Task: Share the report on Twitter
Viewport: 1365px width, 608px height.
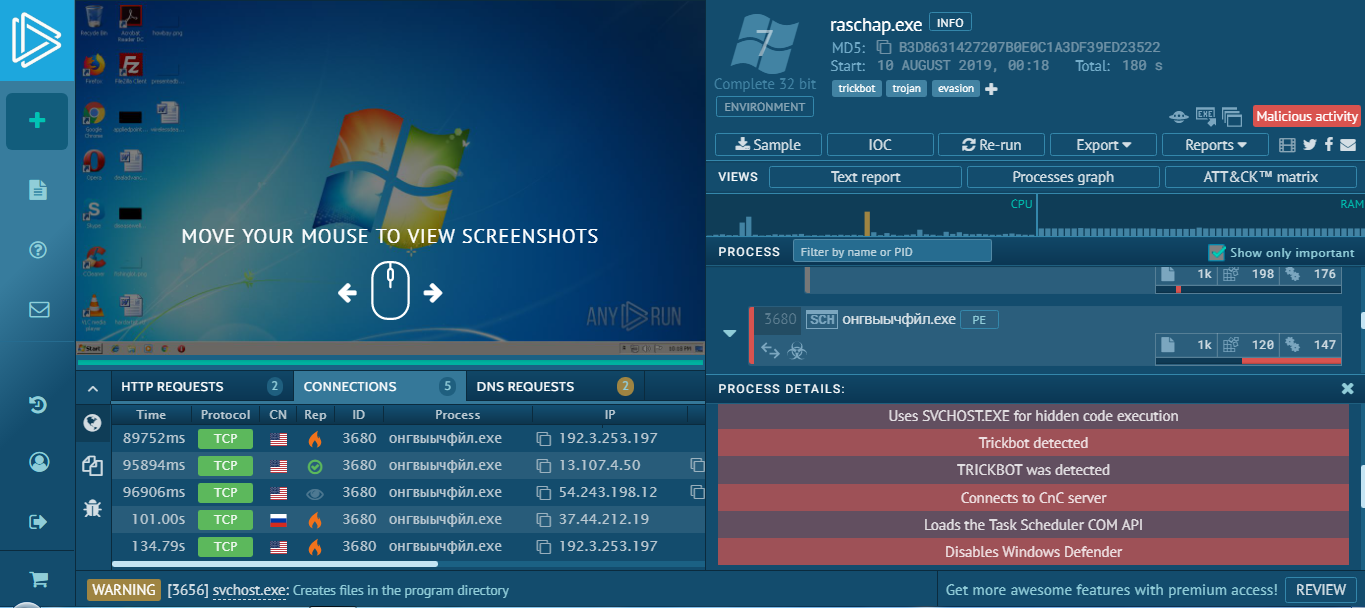Action: click(1310, 145)
